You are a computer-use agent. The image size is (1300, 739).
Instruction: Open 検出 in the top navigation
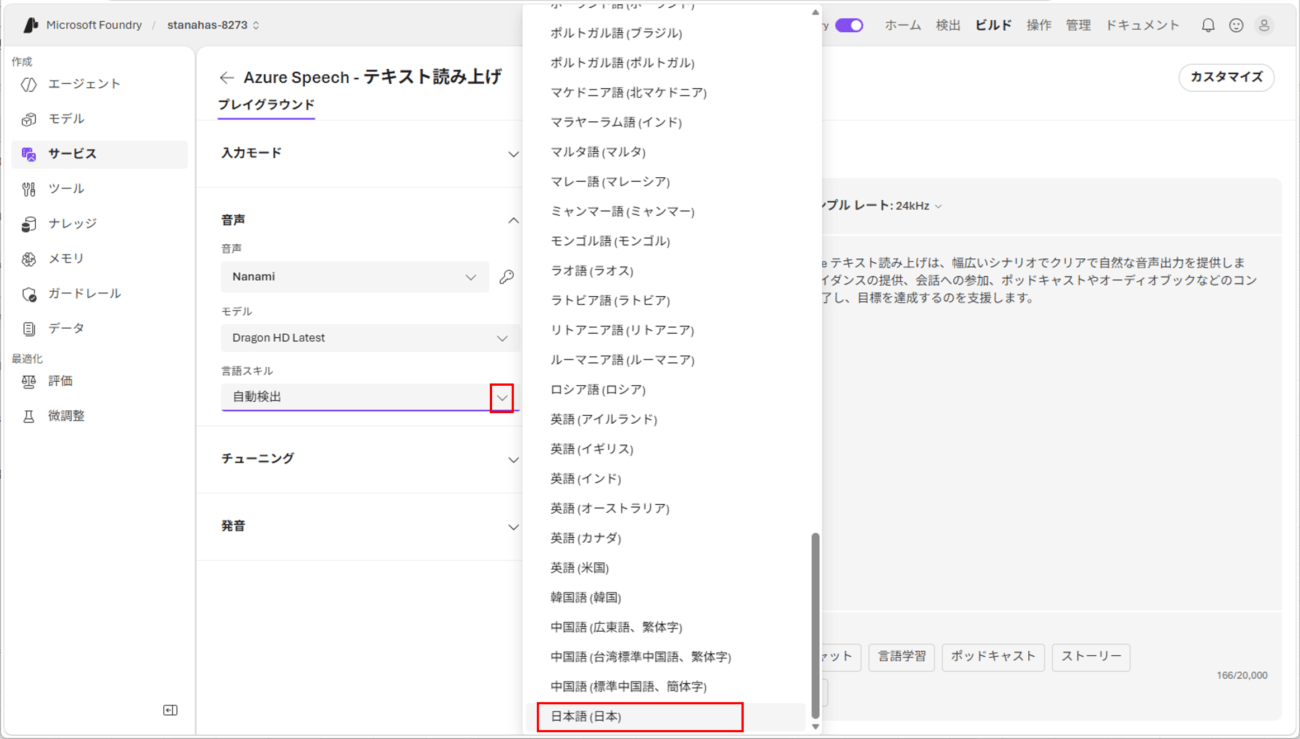pos(948,25)
